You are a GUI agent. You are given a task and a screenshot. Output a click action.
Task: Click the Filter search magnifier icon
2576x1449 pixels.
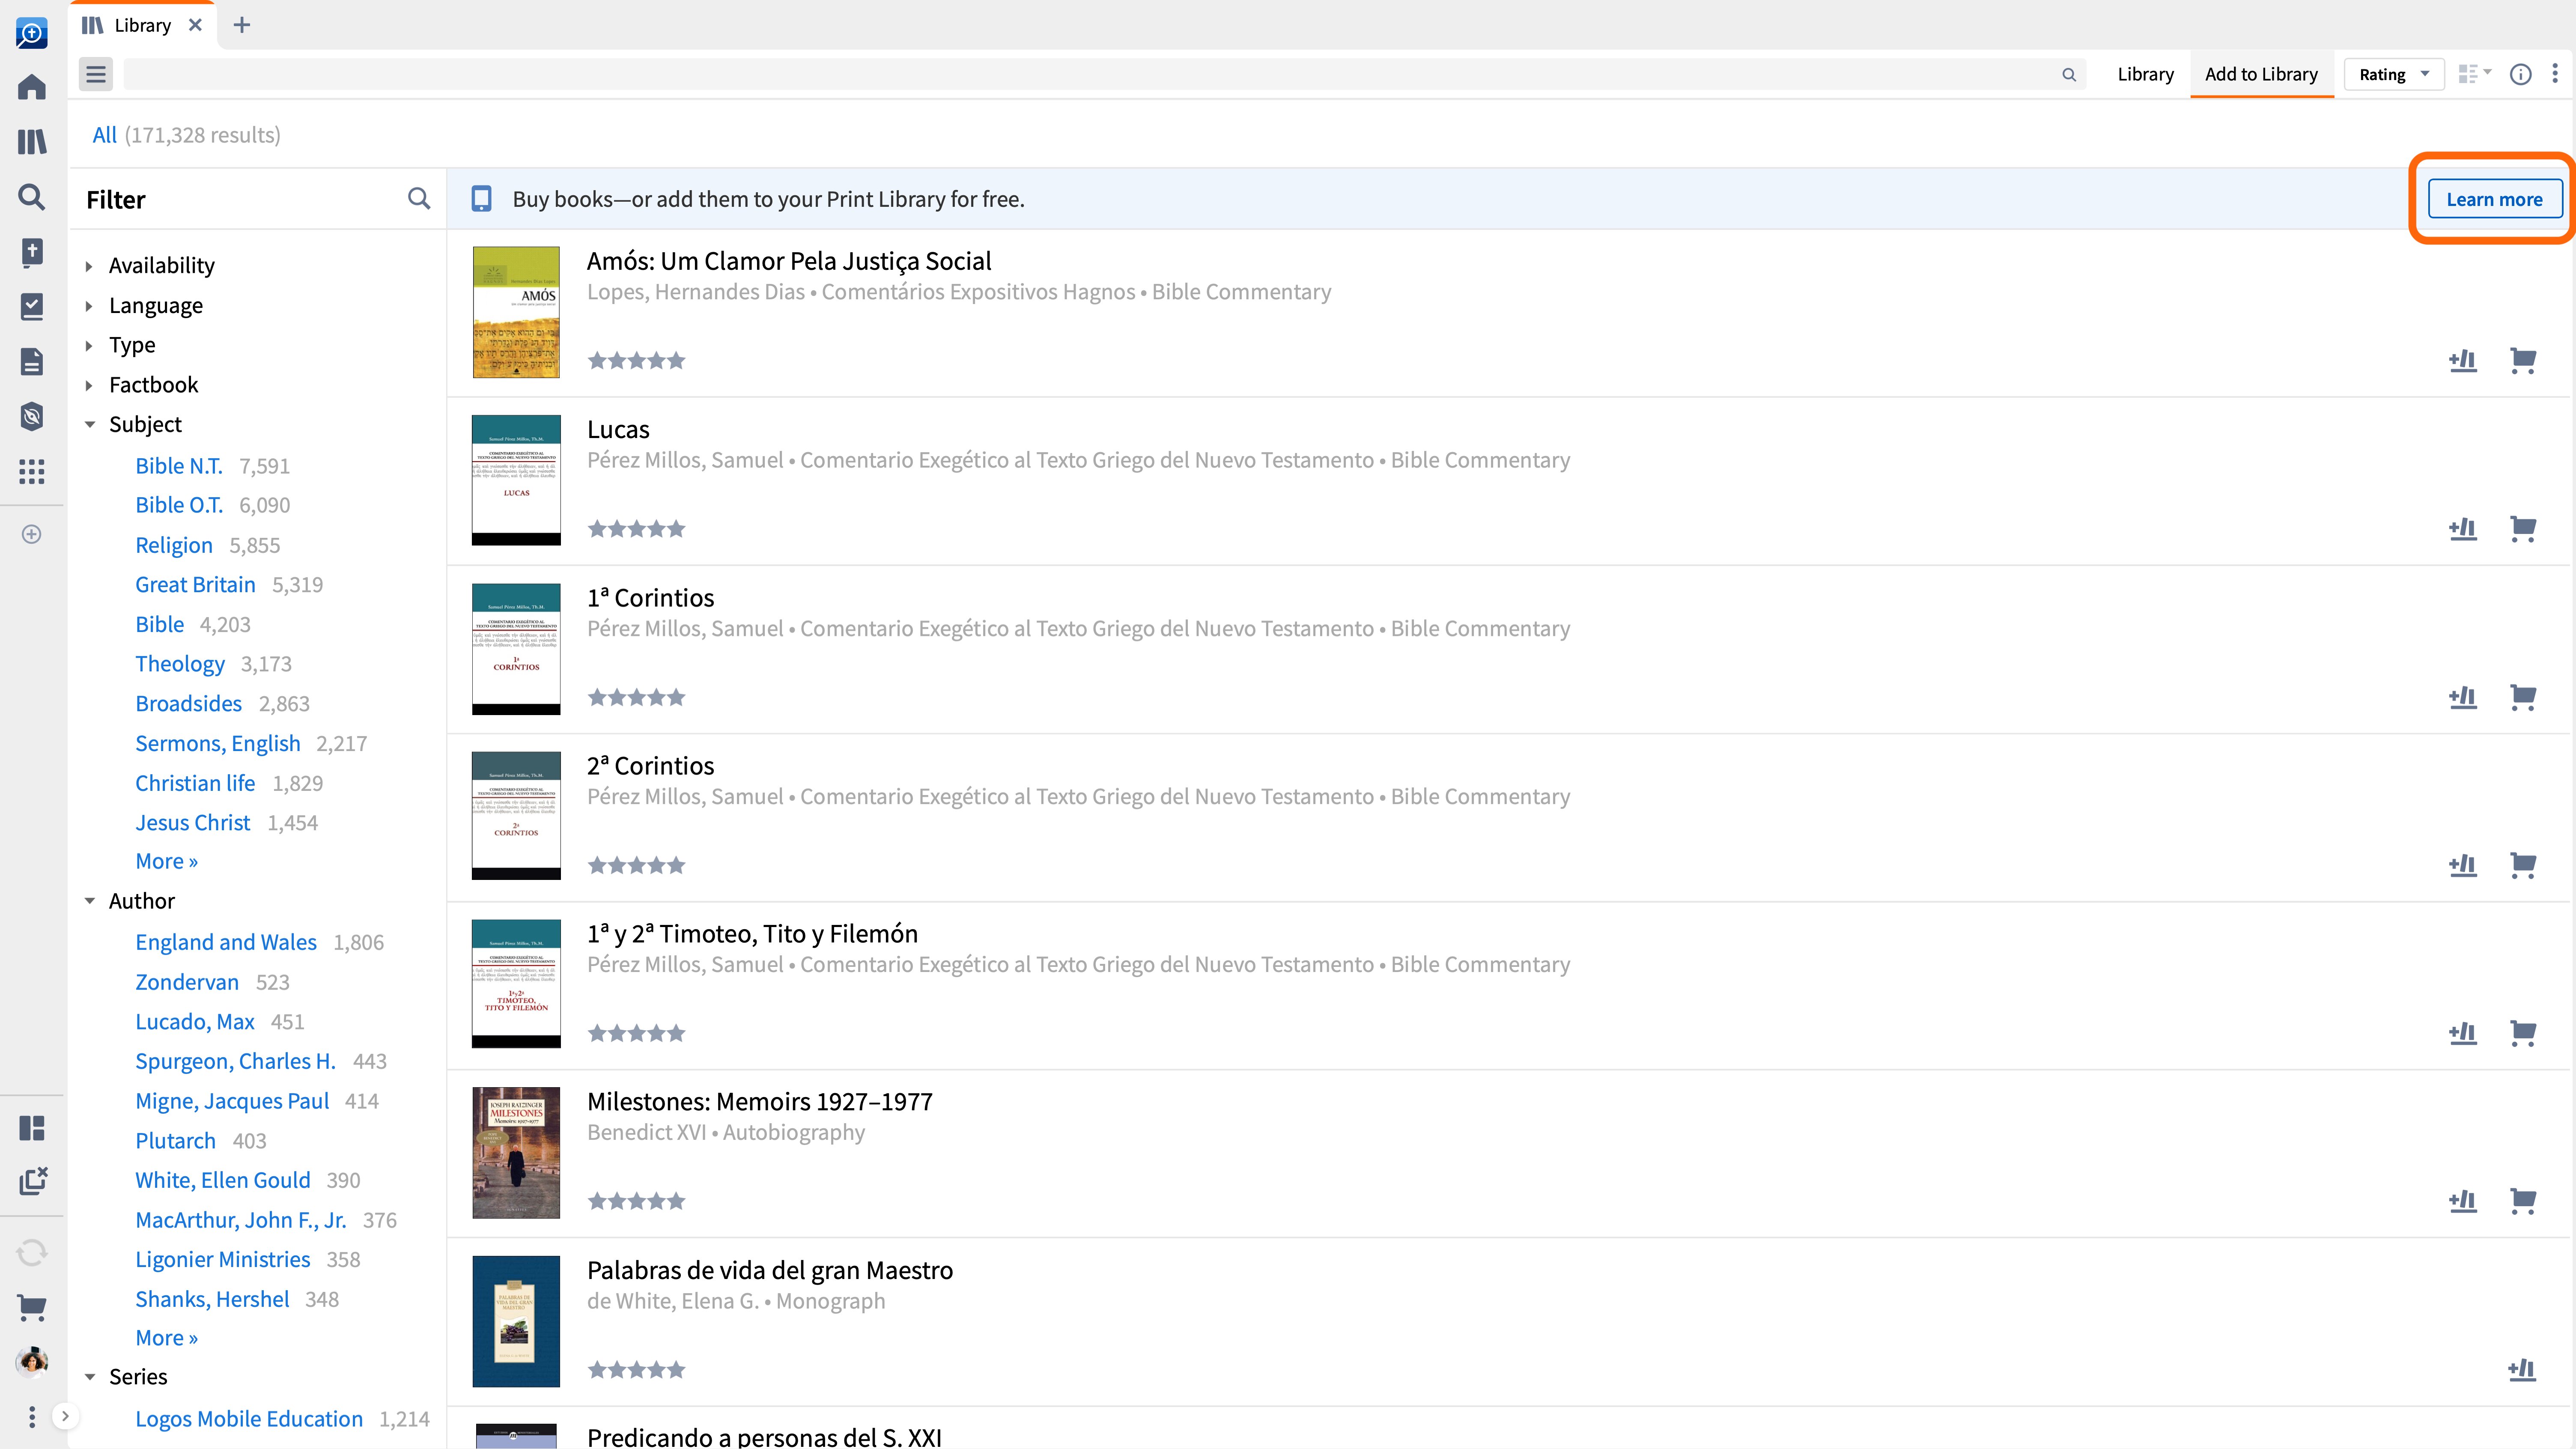pyautogui.click(x=419, y=199)
